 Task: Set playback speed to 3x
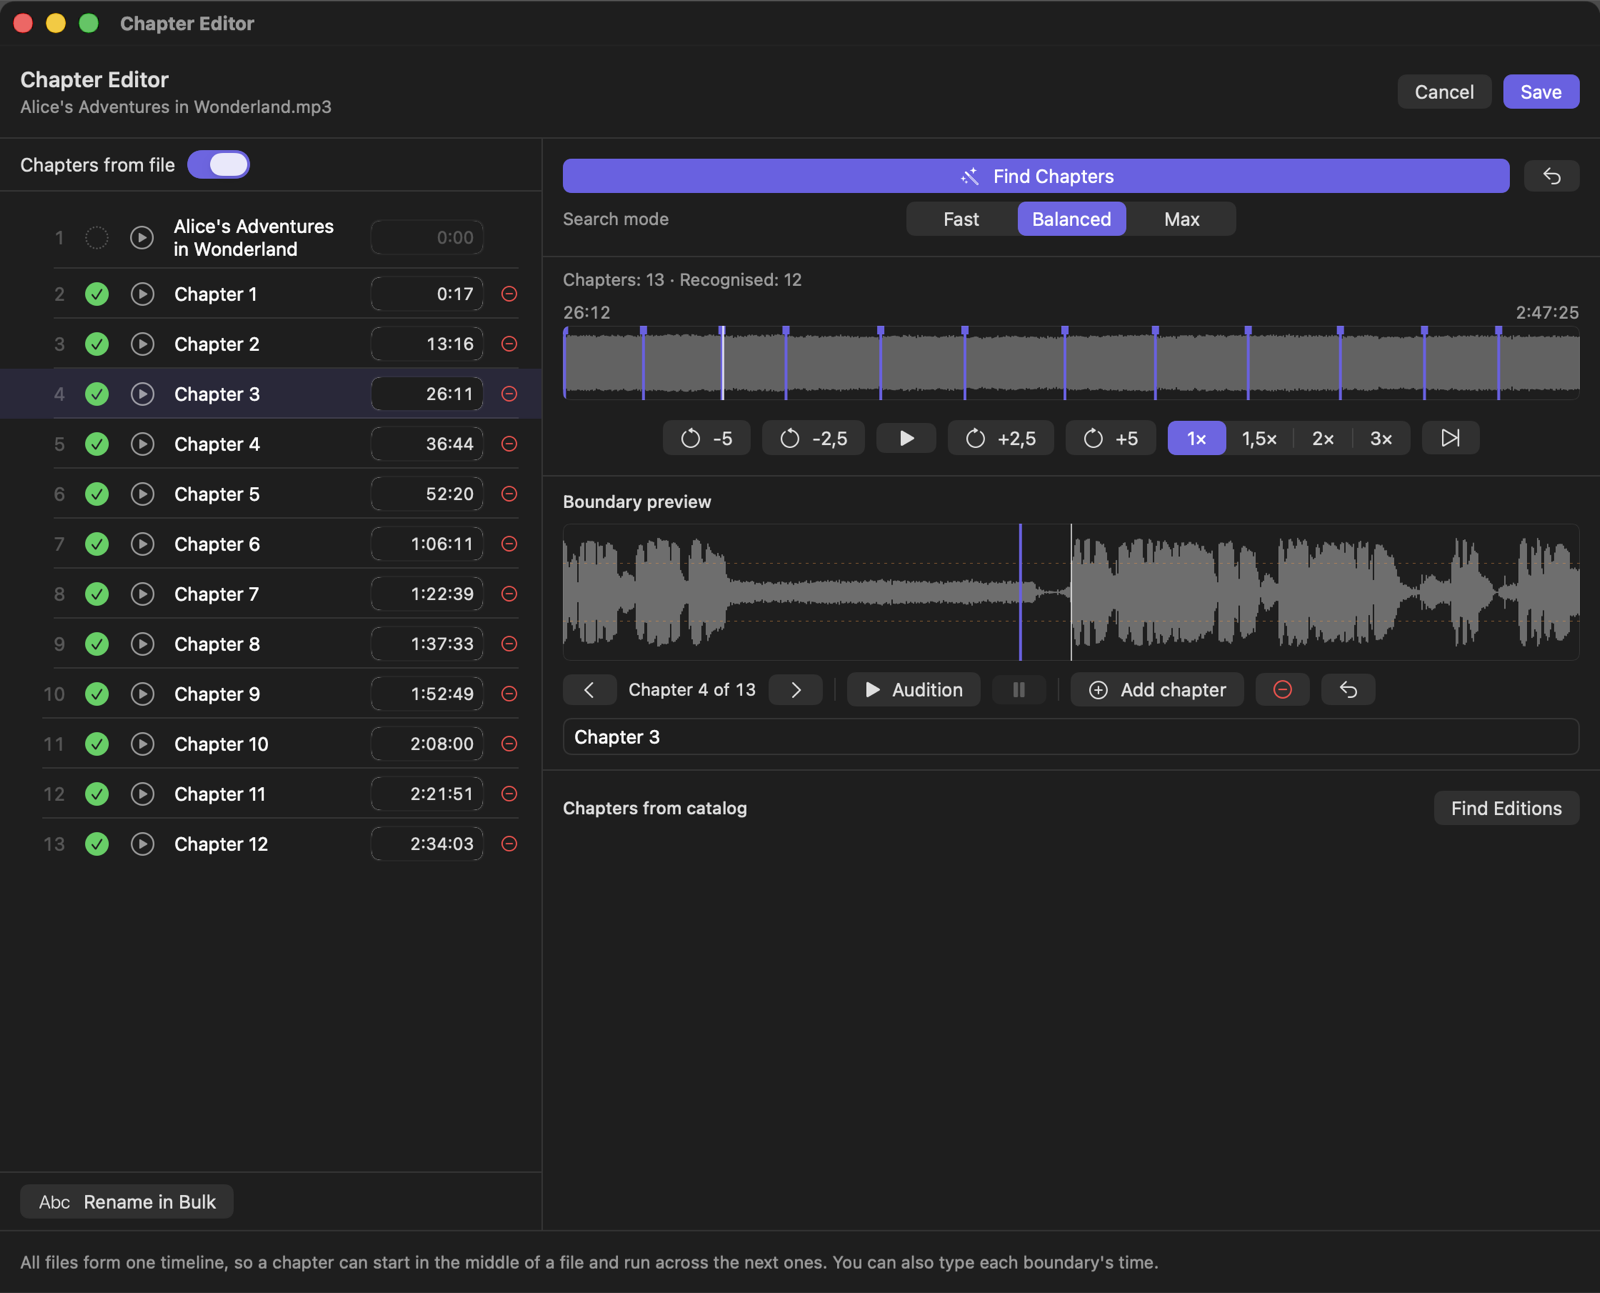coord(1381,438)
